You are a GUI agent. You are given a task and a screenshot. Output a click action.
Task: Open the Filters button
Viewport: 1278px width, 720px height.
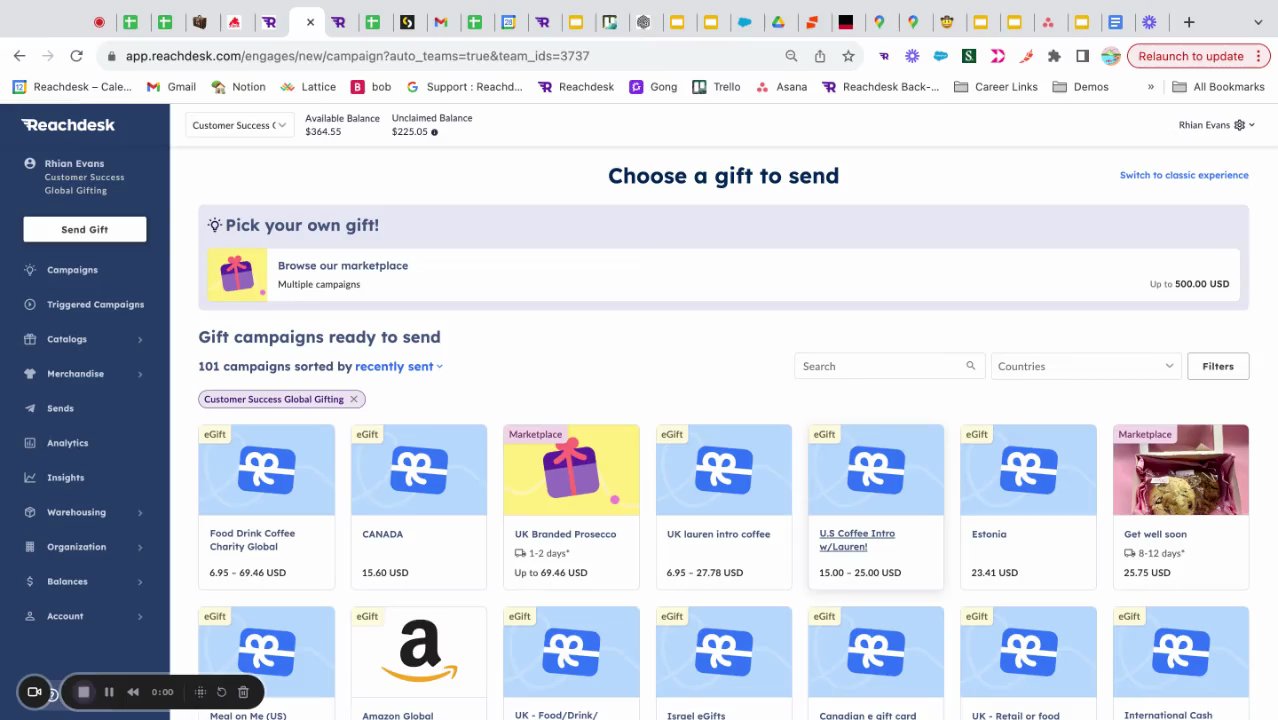1218,366
